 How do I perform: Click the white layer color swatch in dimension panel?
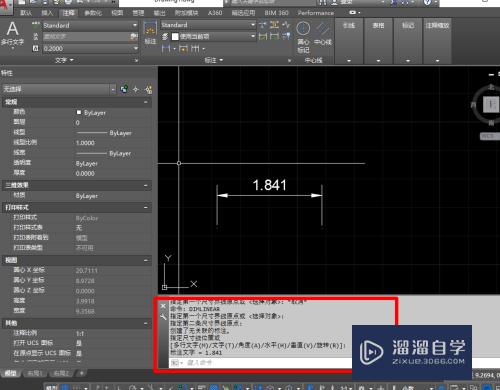click(175, 36)
